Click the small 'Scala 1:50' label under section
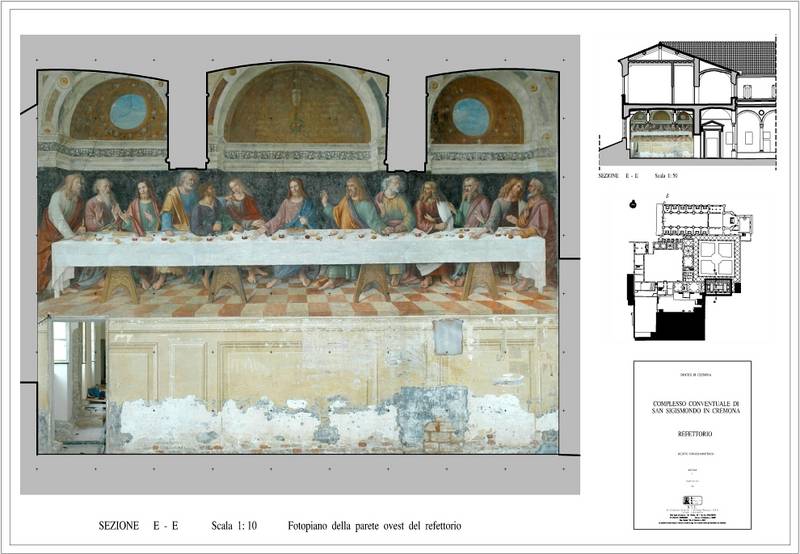 pos(666,175)
